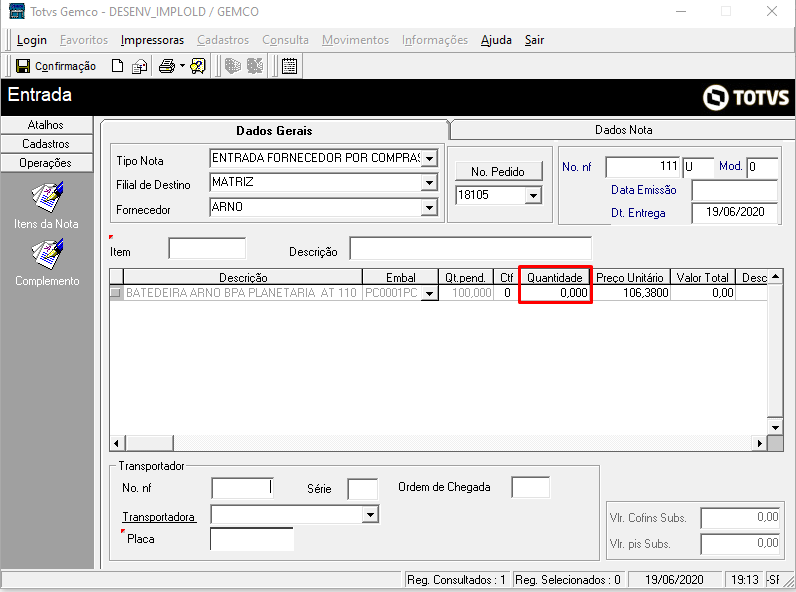Open the Favoritos menu
The image size is (796, 592).
click(x=84, y=40)
